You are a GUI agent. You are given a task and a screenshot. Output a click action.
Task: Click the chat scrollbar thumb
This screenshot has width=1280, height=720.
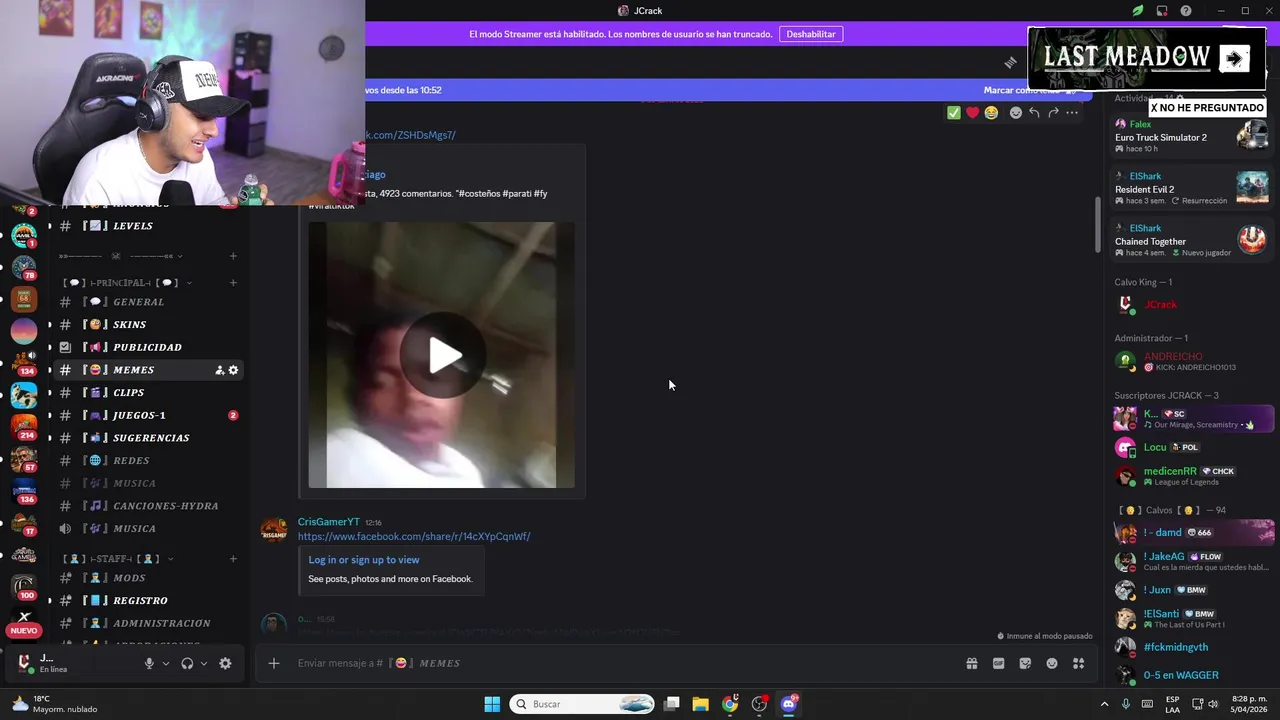pos(1098,225)
